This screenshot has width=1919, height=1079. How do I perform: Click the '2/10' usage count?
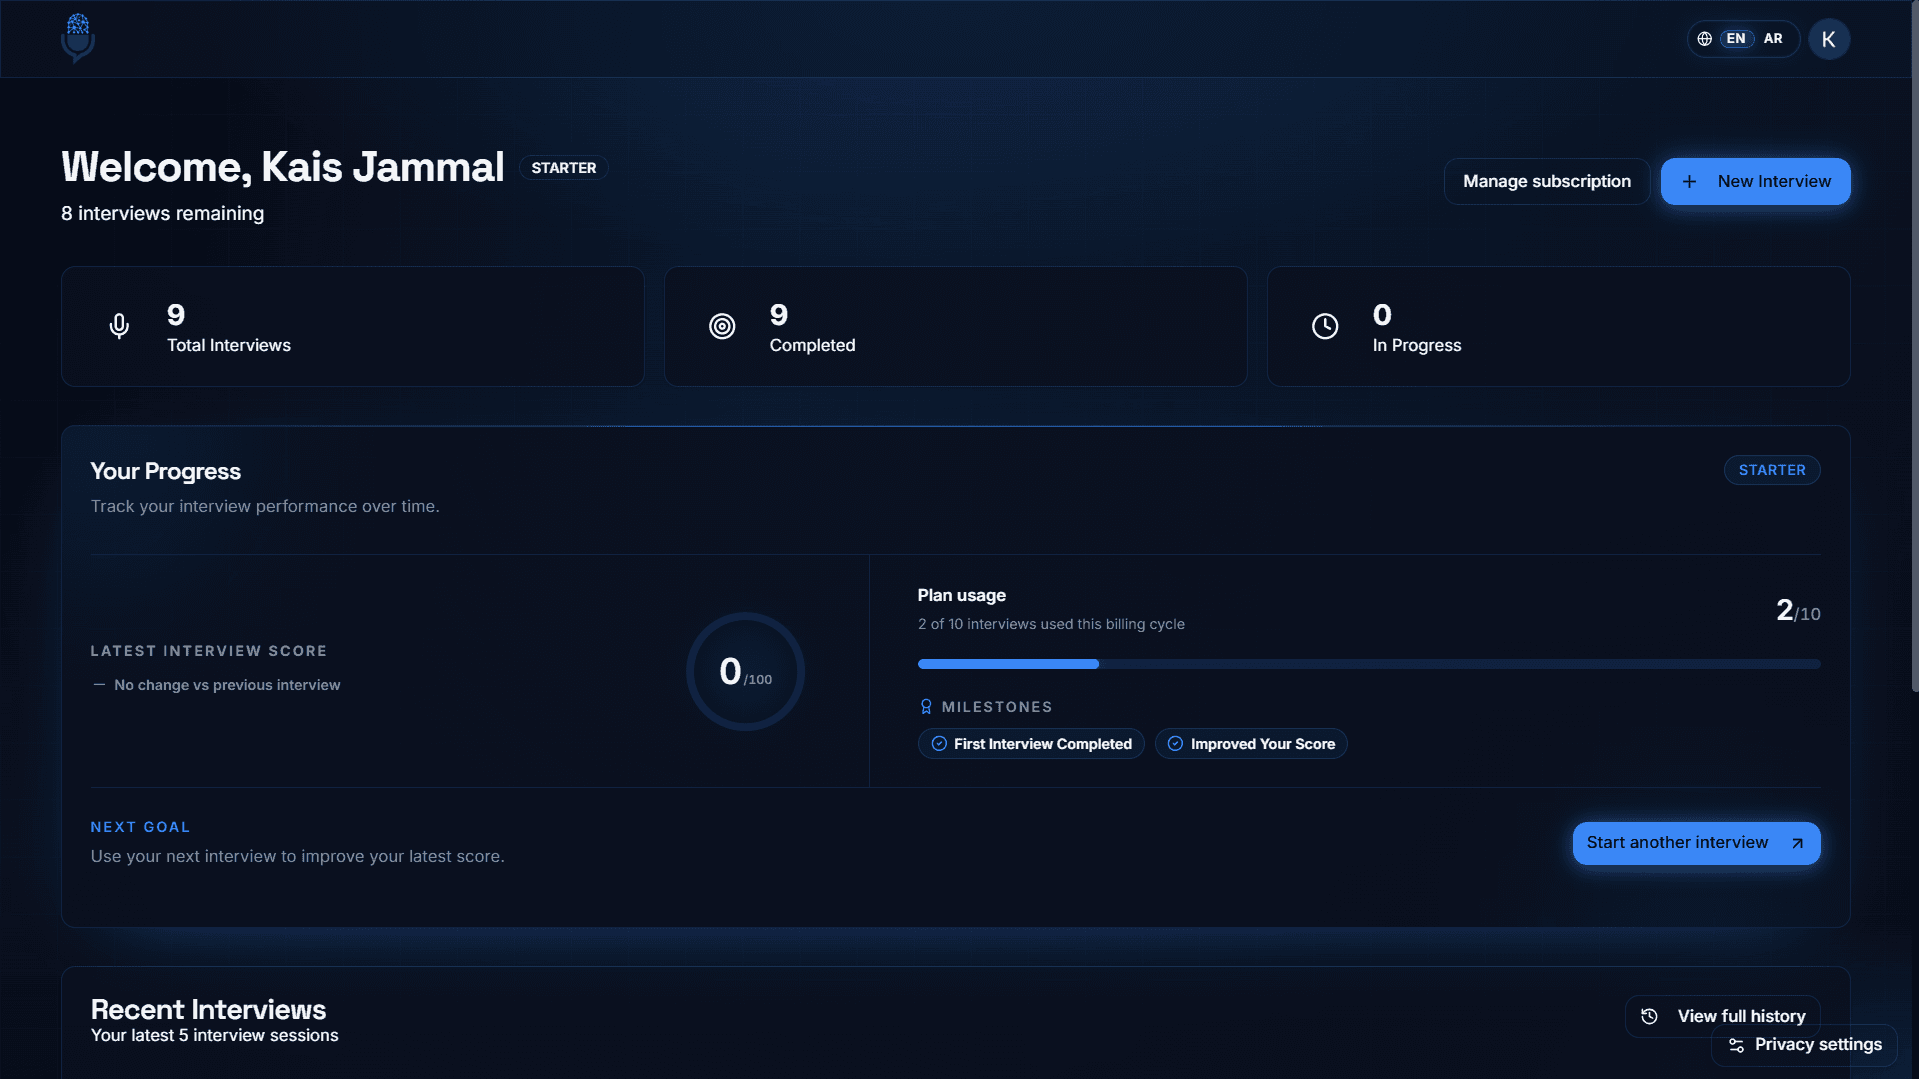point(1798,610)
